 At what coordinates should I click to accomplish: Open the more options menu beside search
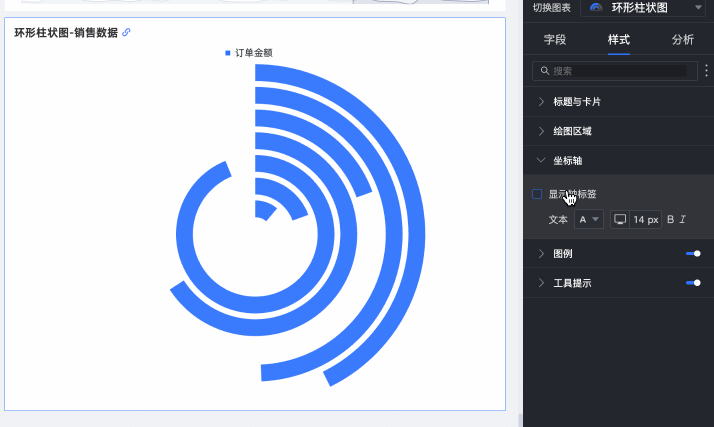coord(706,71)
